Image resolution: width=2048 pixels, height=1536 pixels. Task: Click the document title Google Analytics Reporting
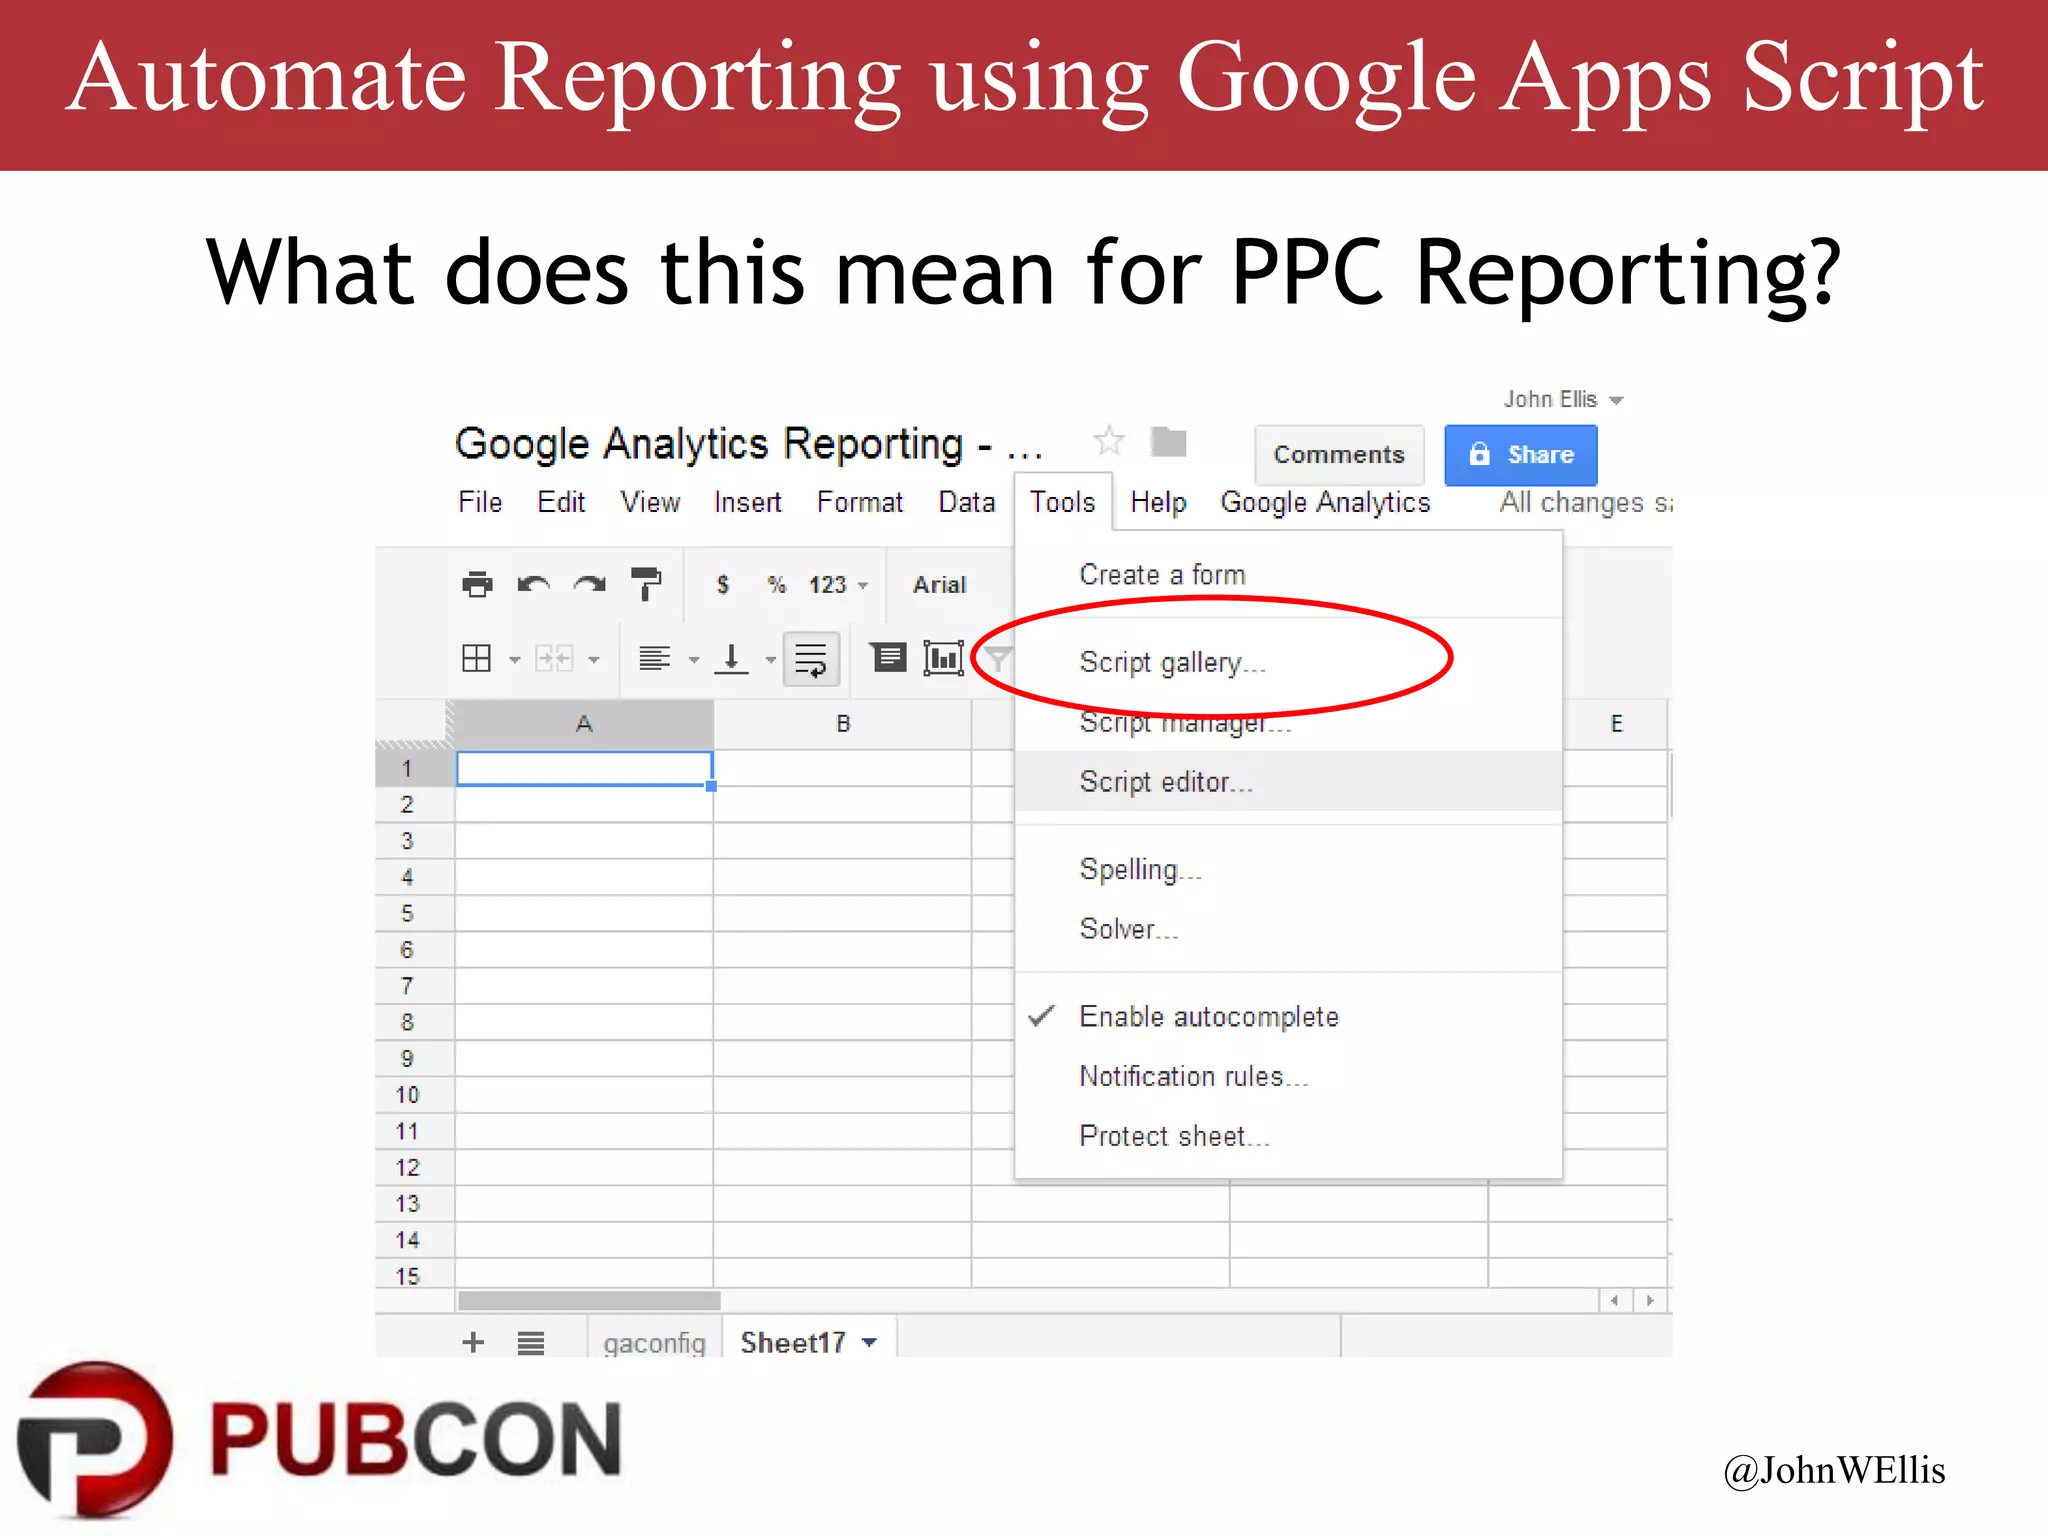749,443
